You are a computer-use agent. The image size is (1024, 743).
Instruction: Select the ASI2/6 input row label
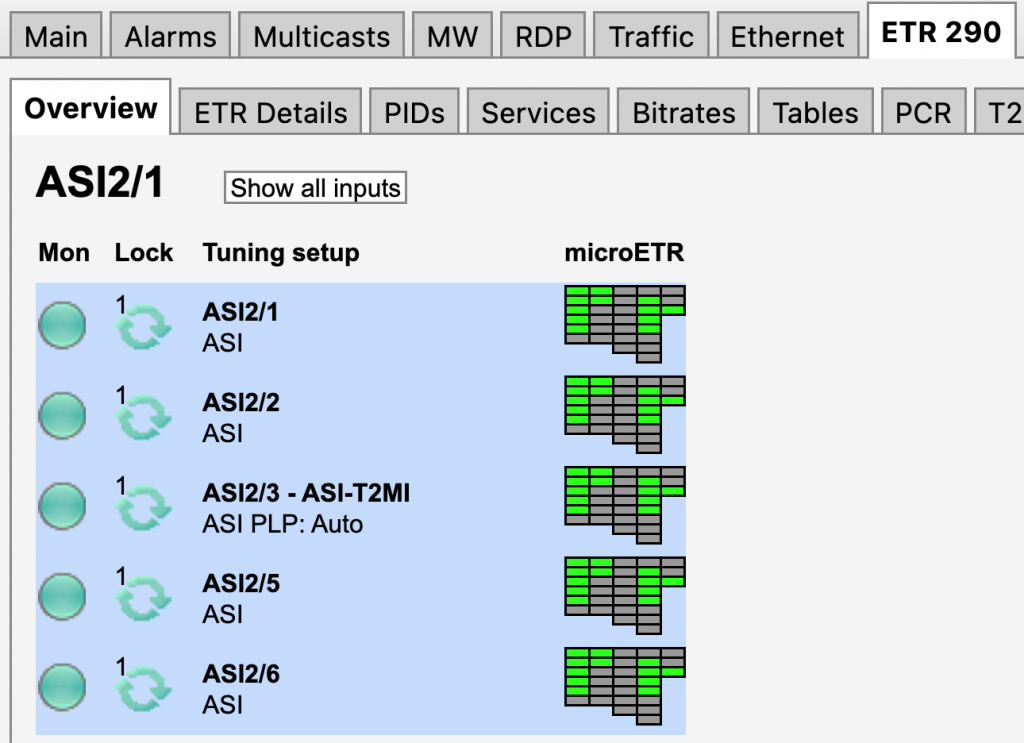pos(241,674)
